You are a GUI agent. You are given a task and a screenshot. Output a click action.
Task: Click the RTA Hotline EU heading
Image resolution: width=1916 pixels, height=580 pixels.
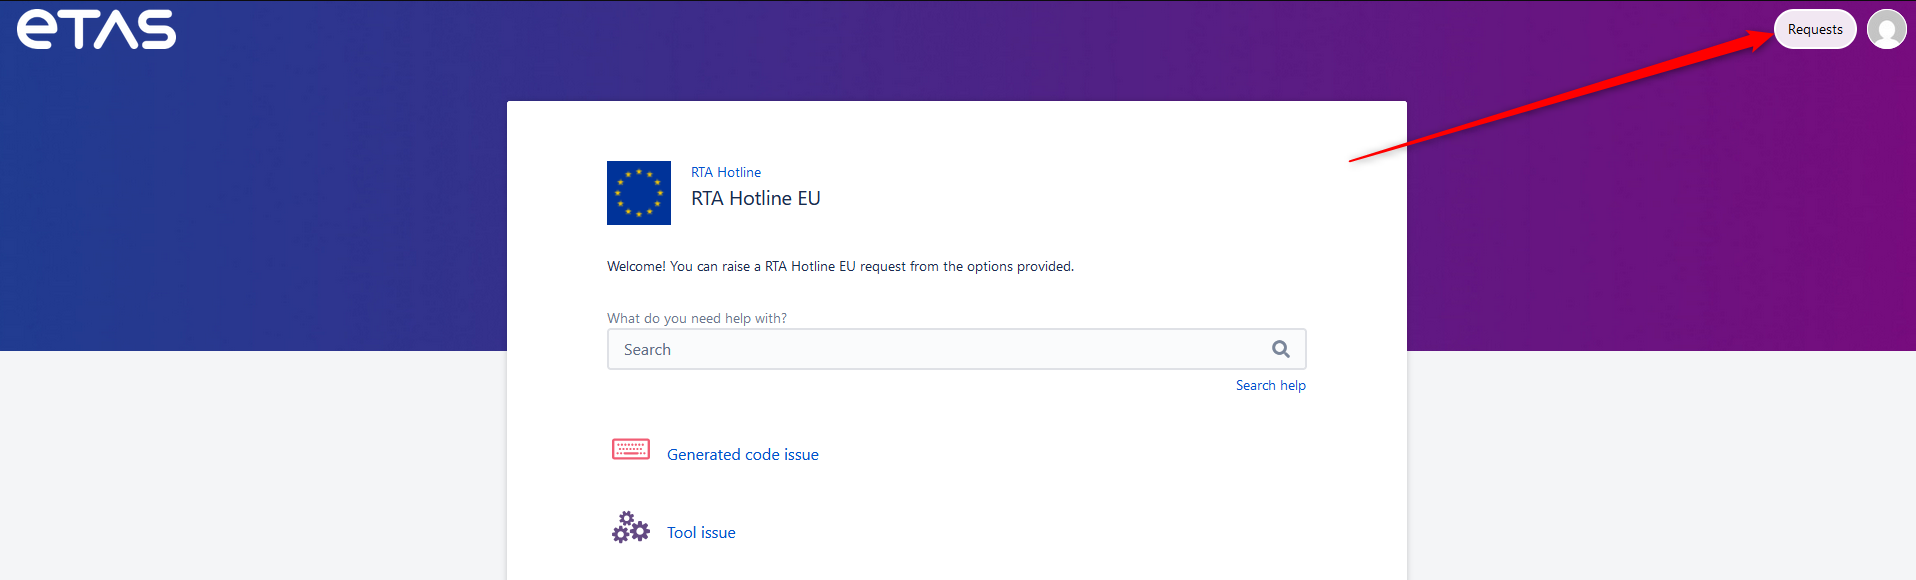[x=756, y=198]
